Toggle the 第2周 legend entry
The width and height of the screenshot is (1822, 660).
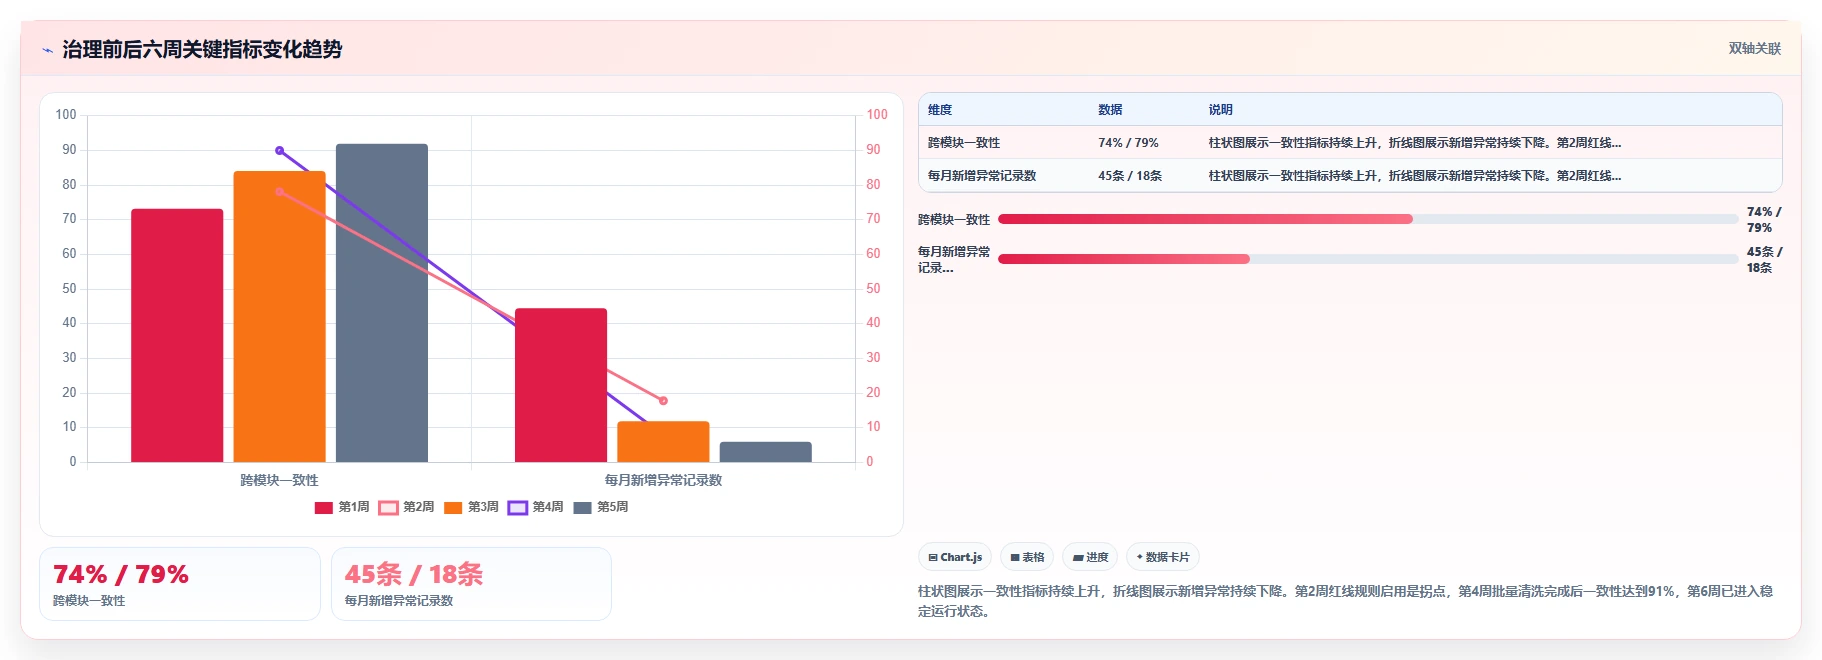[406, 507]
